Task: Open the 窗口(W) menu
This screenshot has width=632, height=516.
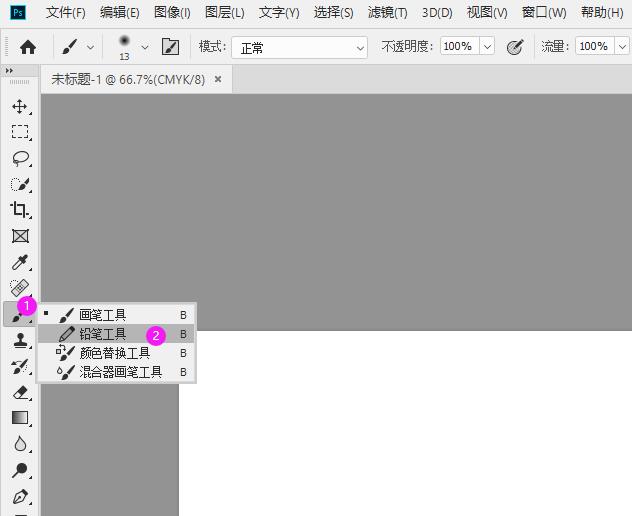Action: click(544, 12)
